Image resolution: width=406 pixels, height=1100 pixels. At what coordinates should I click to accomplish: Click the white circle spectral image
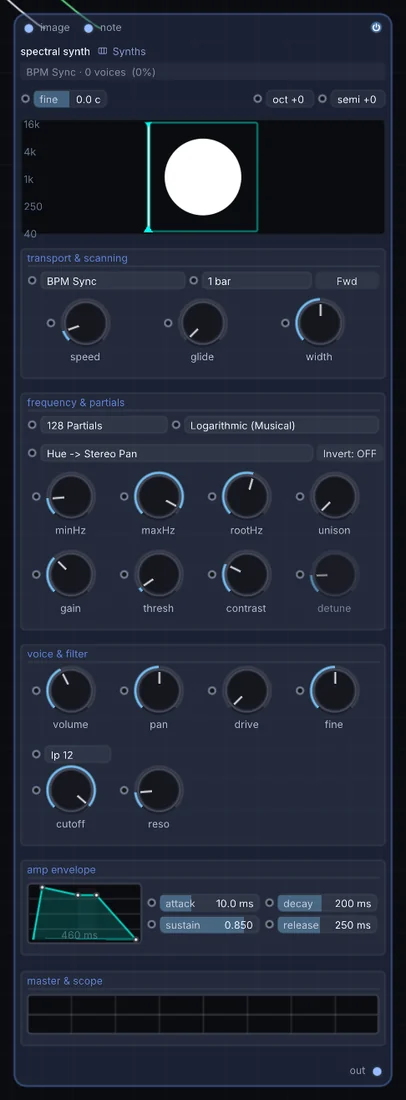pyautogui.click(x=203, y=177)
